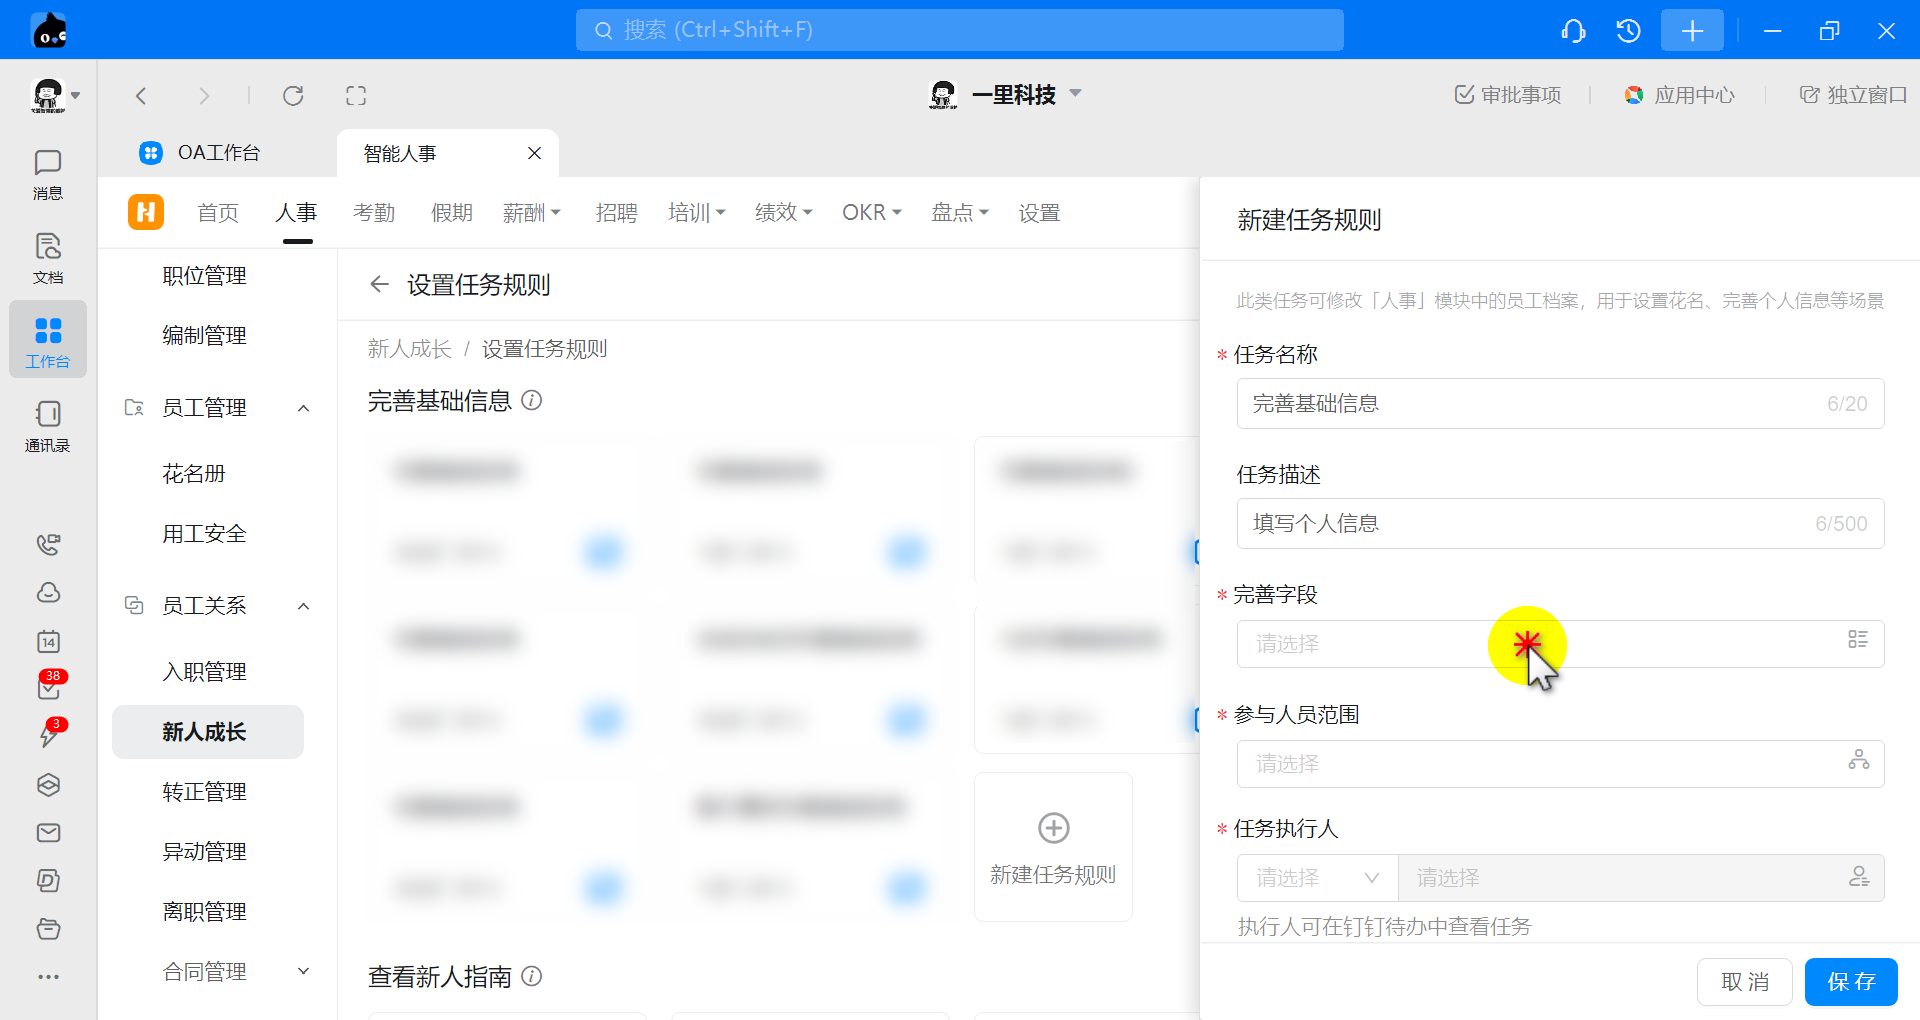Screen dimensions: 1920x1020
Task: Click the 新建任务规则 card
Action: [x=1053, y=848]
